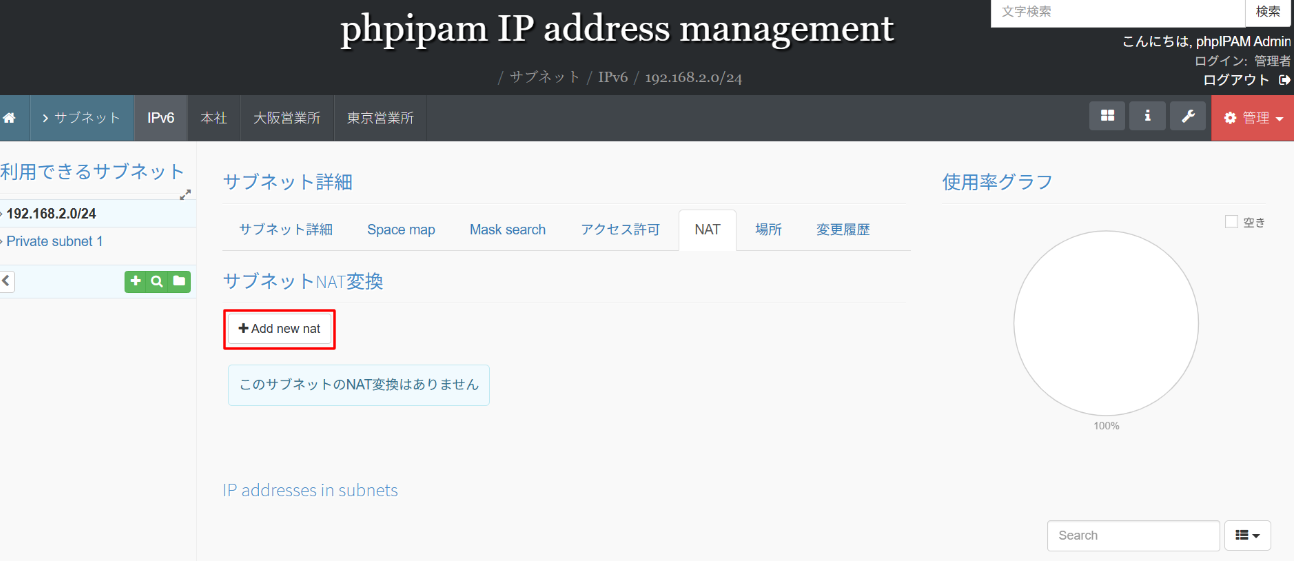Click the 利用できるサブネット heading
1294x562 pixels.
click(x=93, y=172)
